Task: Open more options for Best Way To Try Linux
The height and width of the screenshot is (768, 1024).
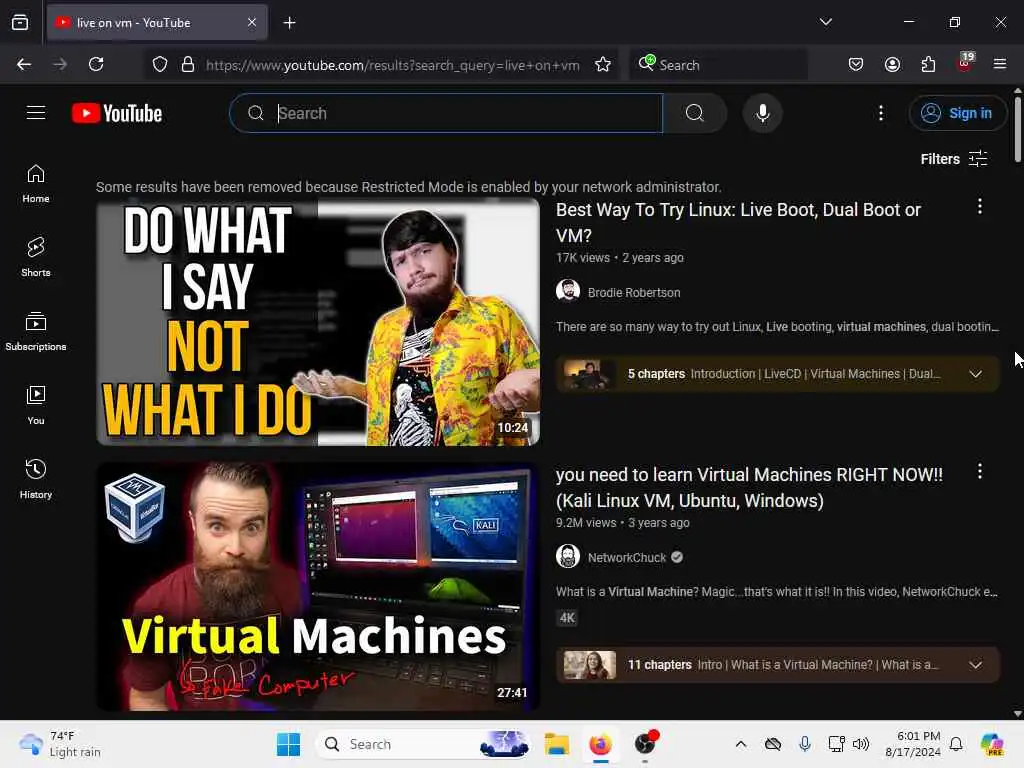Action: [980, 206]
